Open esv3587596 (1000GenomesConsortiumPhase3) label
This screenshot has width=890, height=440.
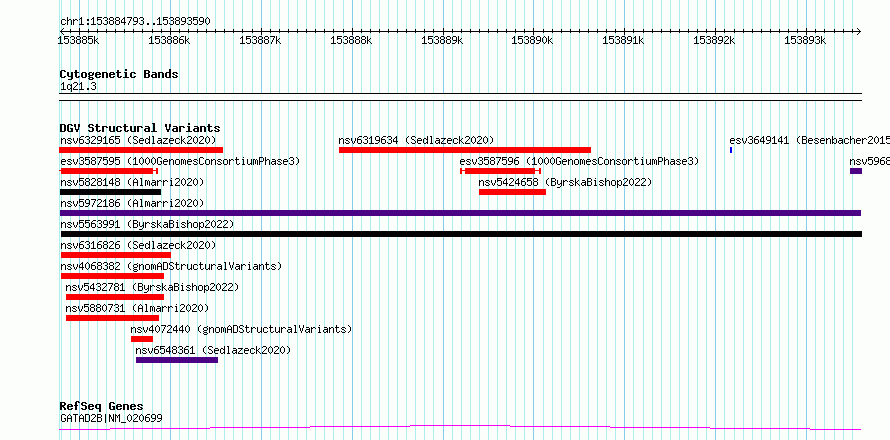(579, 161)
